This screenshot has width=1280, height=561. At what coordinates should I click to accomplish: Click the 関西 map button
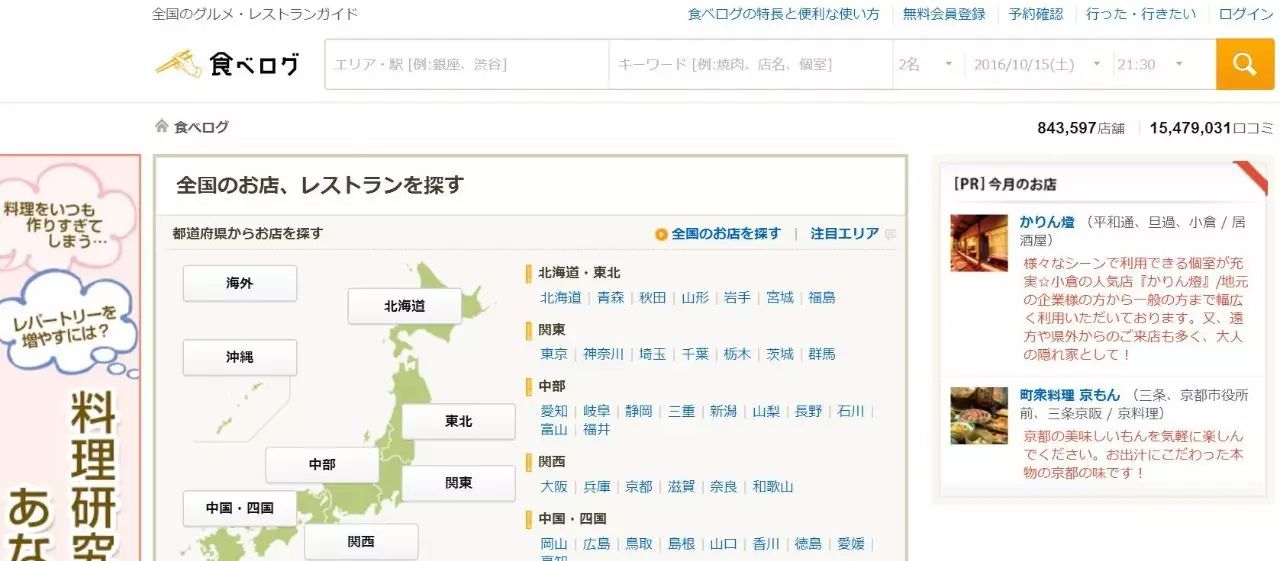pos(361,542)
